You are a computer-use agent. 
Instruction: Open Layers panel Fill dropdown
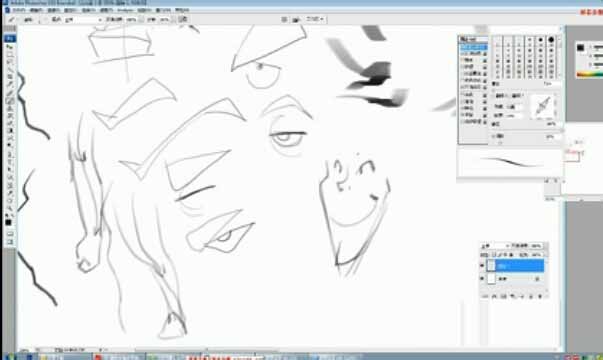point(537,255)
